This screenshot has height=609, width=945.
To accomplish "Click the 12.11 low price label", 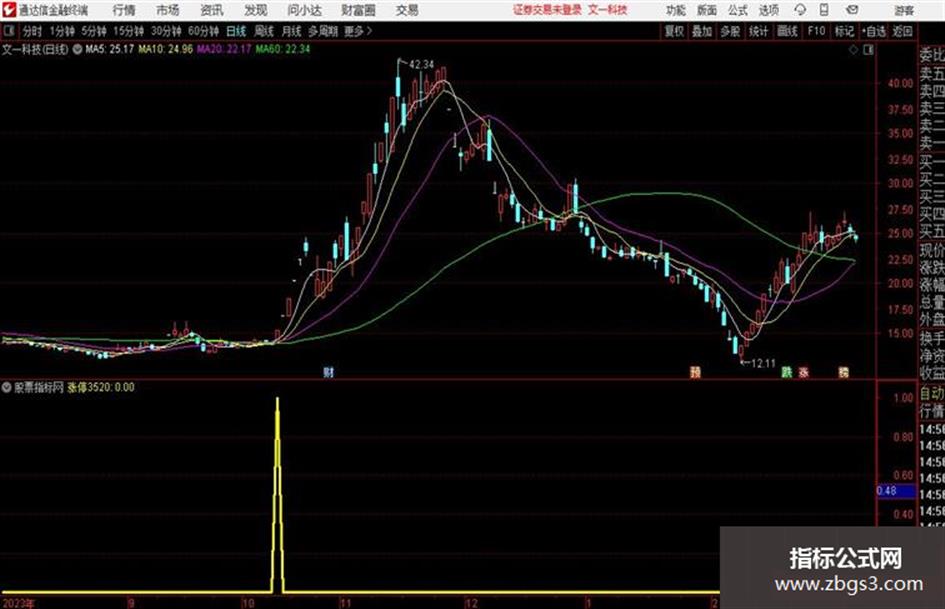I will click(x=762, y=363).
